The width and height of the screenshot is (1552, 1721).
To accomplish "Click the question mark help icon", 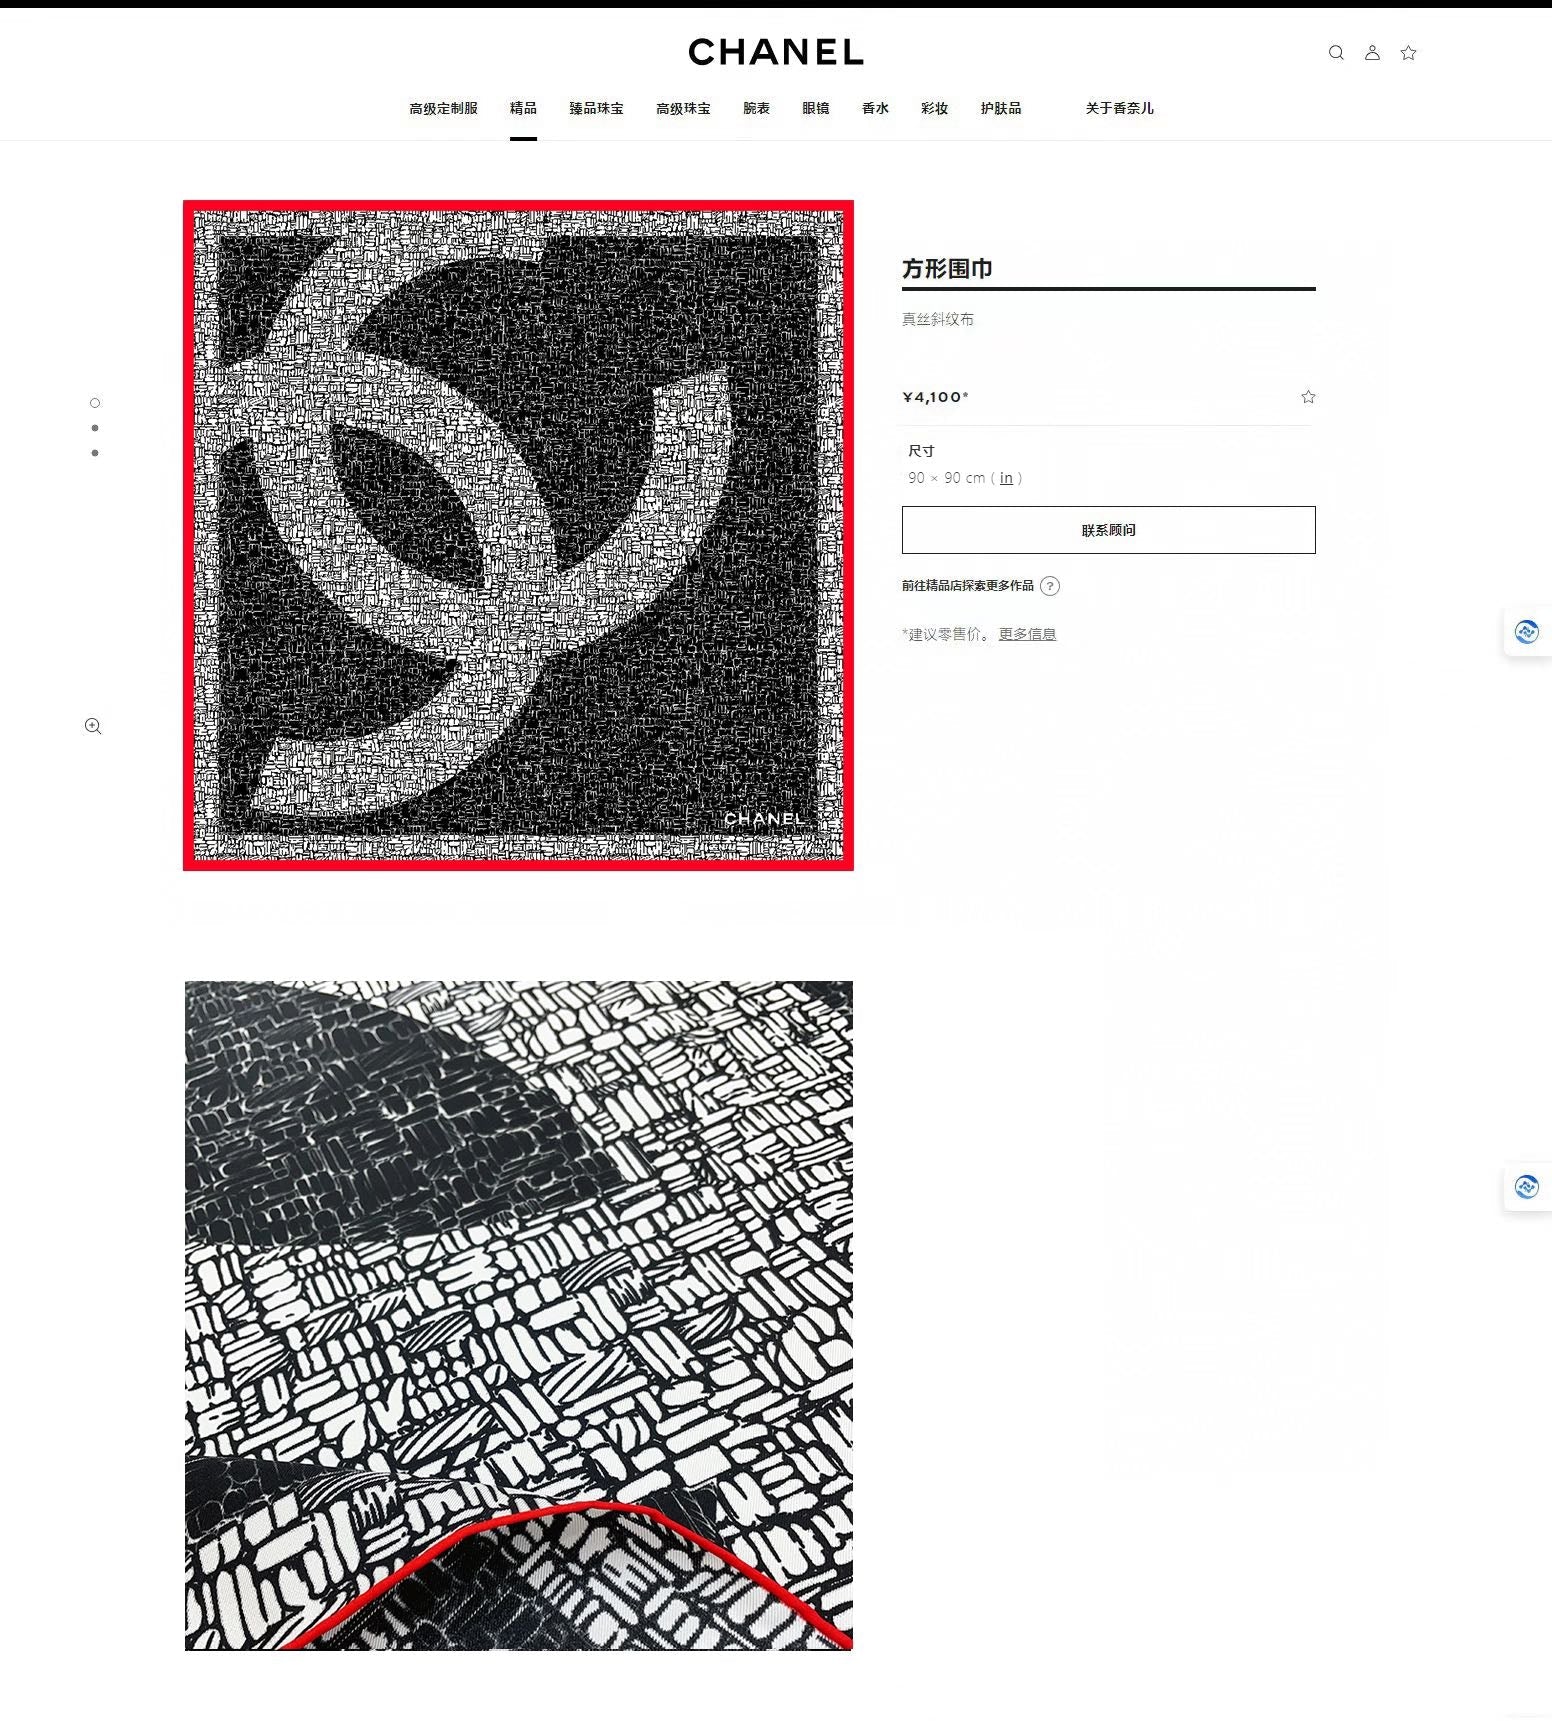I will [x=1049, y=586].
